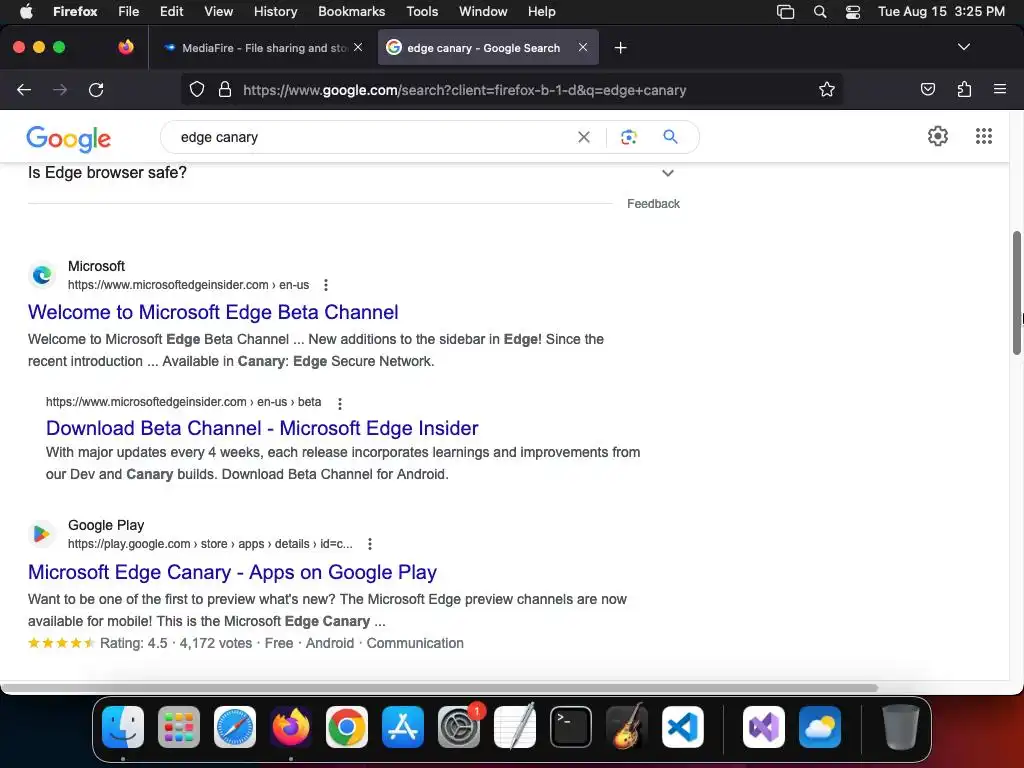Save page to Pocket icon
1024x768 pixels.
927,90
